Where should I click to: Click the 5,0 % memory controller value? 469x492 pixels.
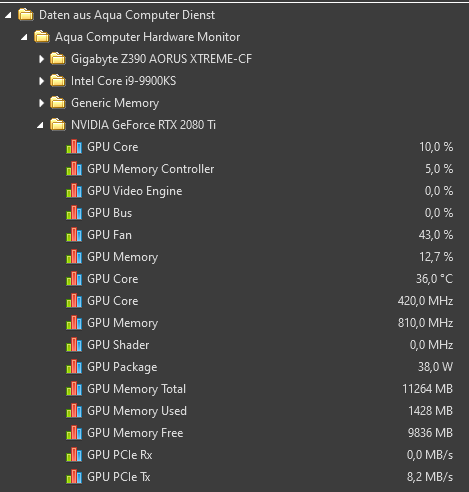[439, 169]
